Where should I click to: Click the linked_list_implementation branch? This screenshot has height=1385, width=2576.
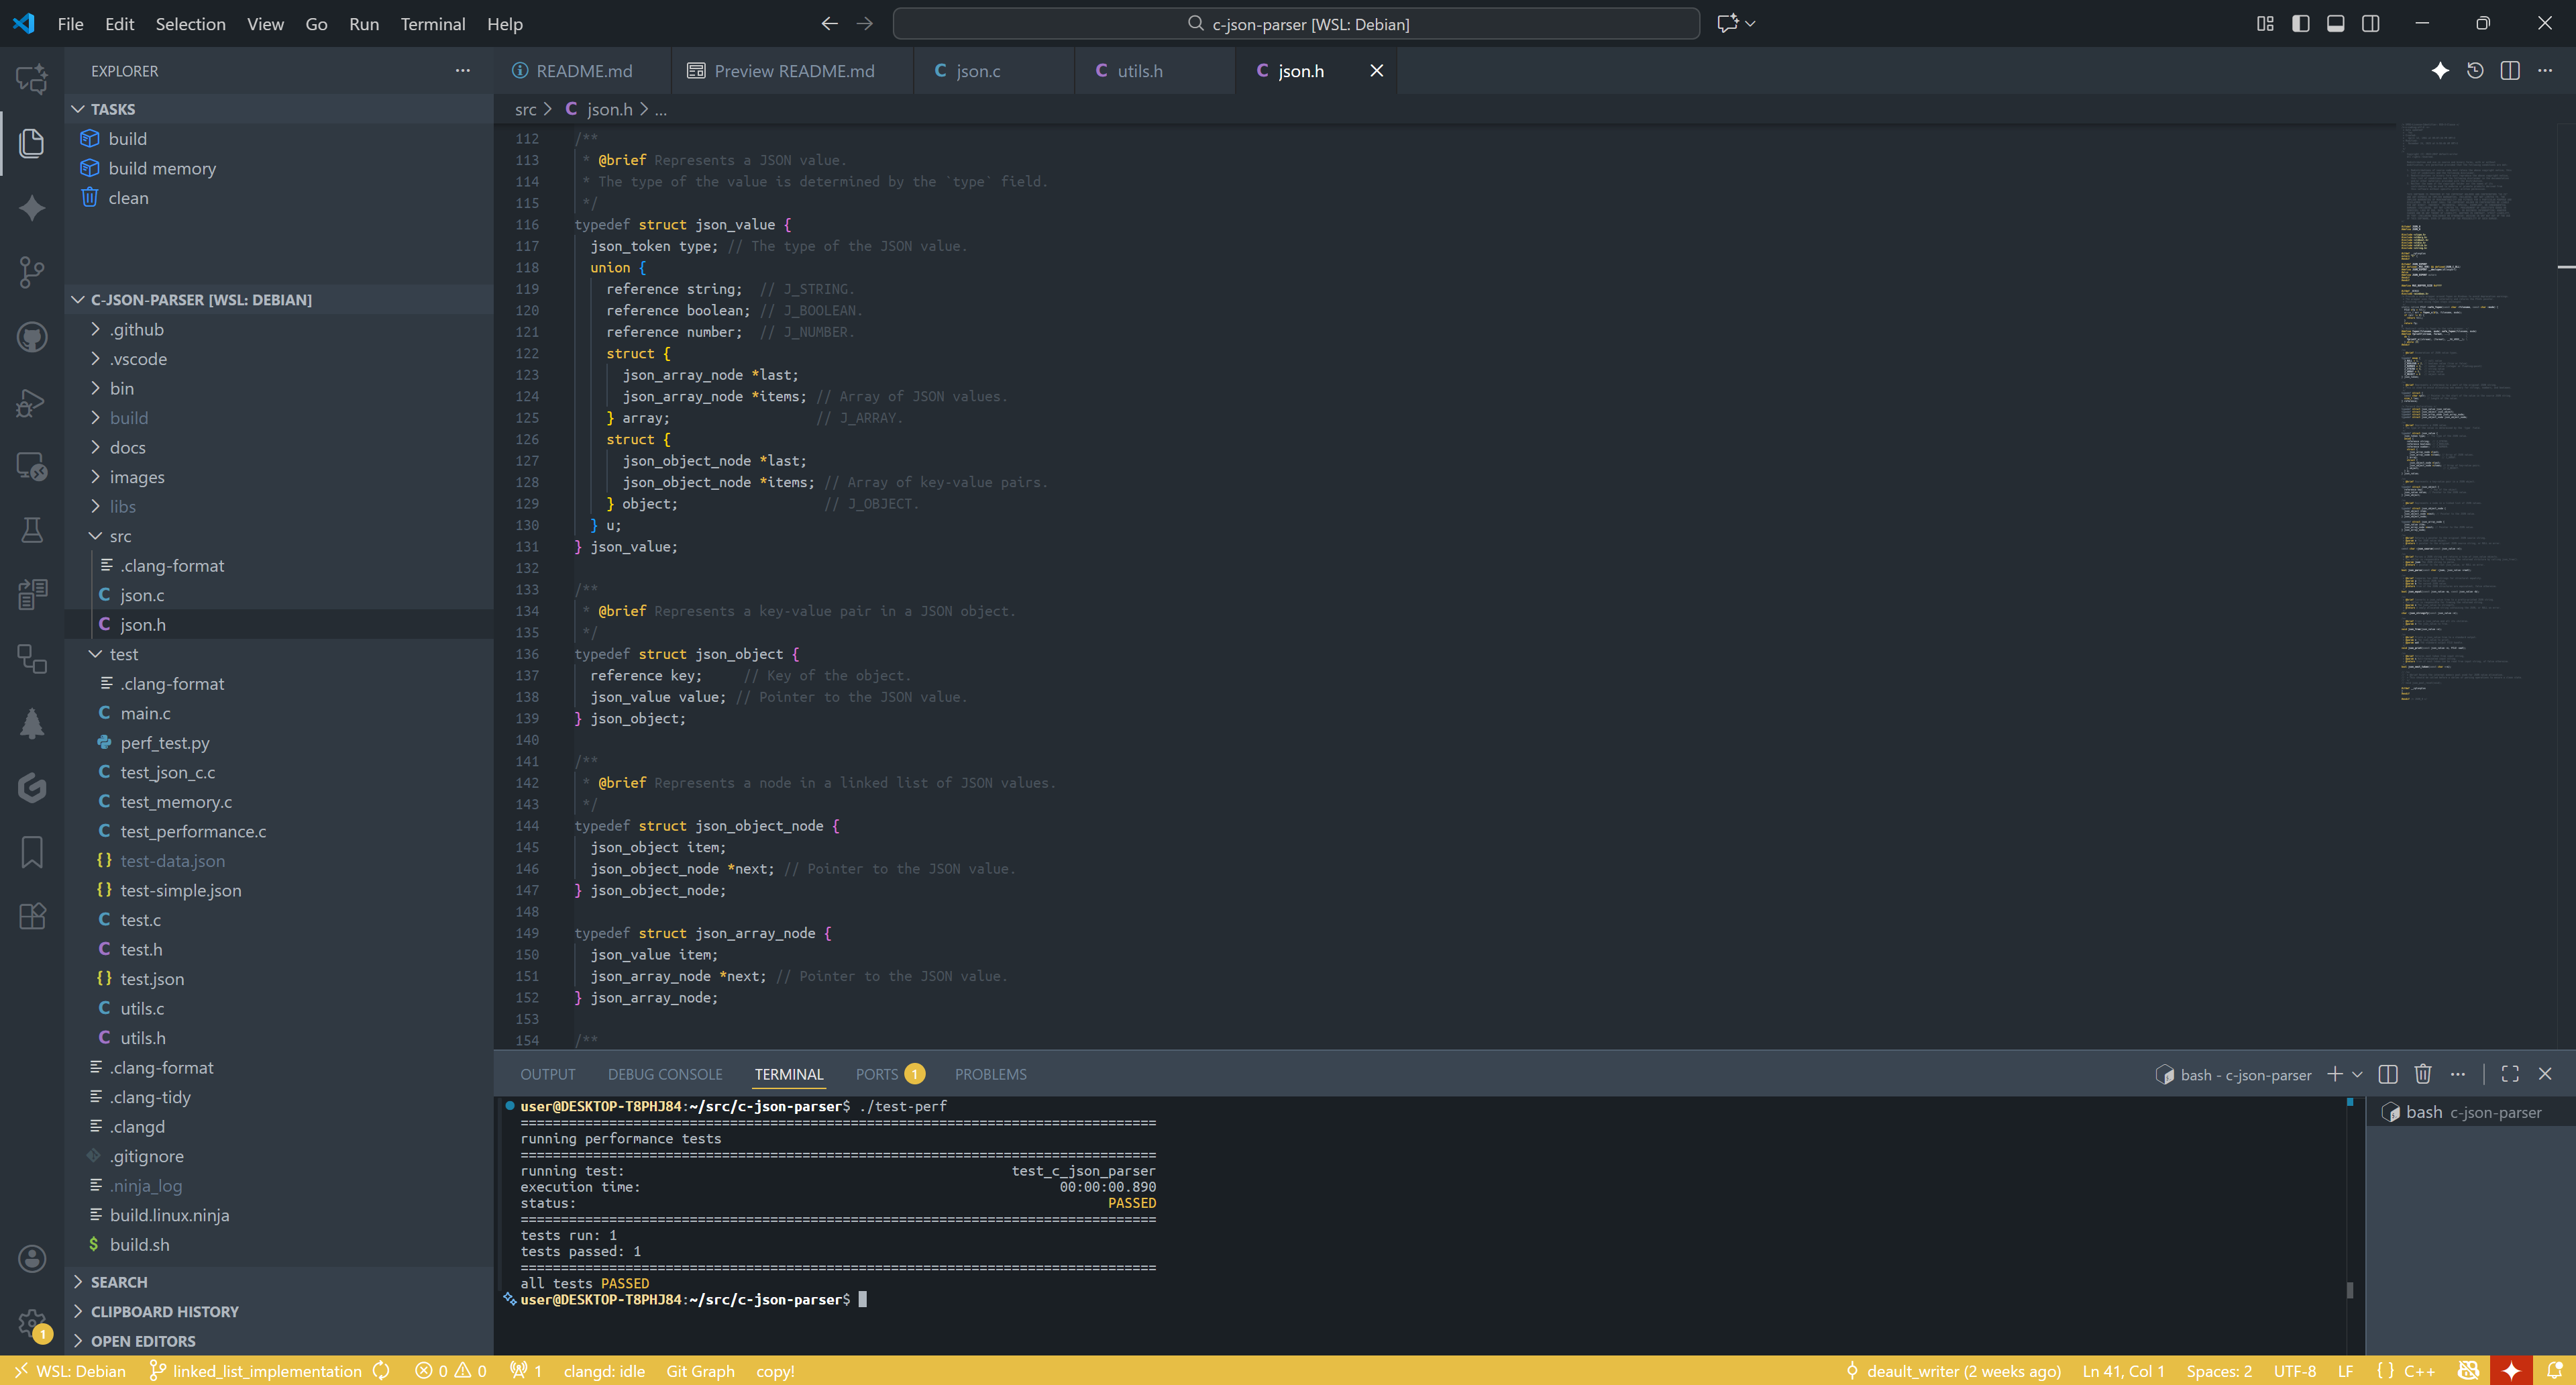pyautogui.click(x=255, y=1371)
